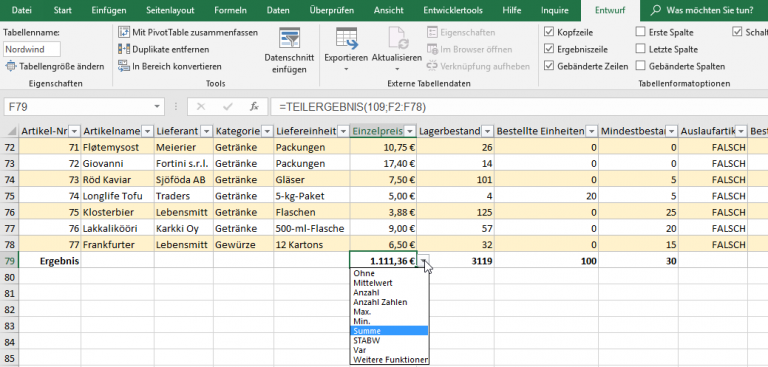Switch to the Entwicklertools tab
Screen dimensions: 768x367
tap(453, 10)
